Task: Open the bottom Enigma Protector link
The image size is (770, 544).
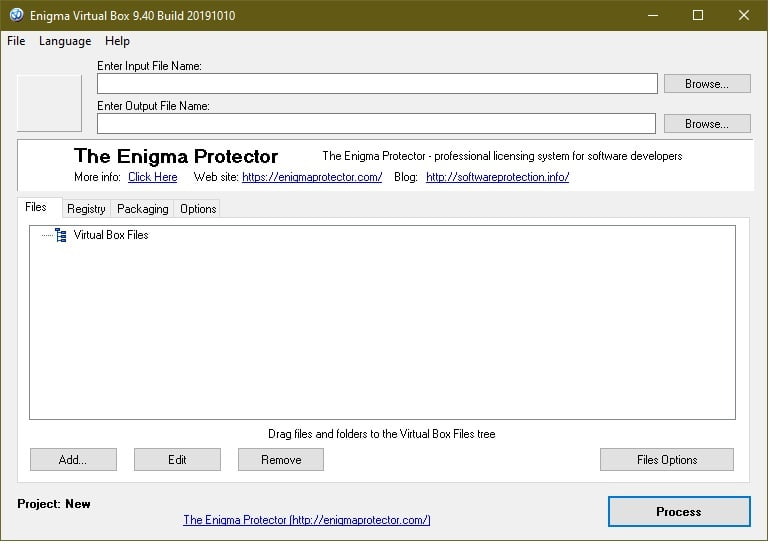Action: [307, 520]
